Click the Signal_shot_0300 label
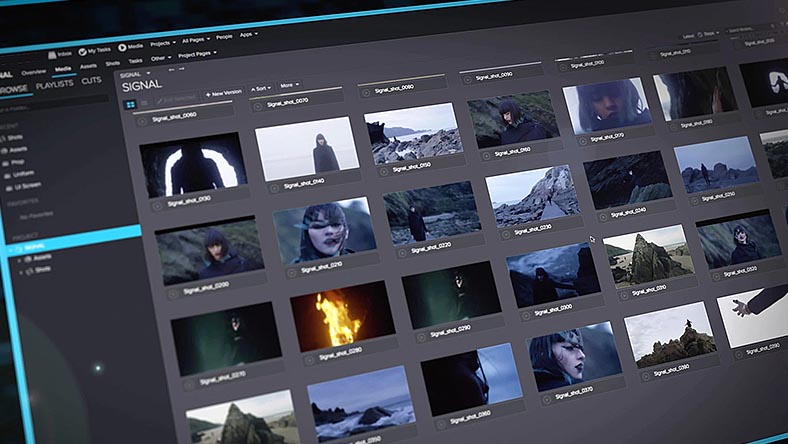Screen dimensions: 788x444 [552, 311]
